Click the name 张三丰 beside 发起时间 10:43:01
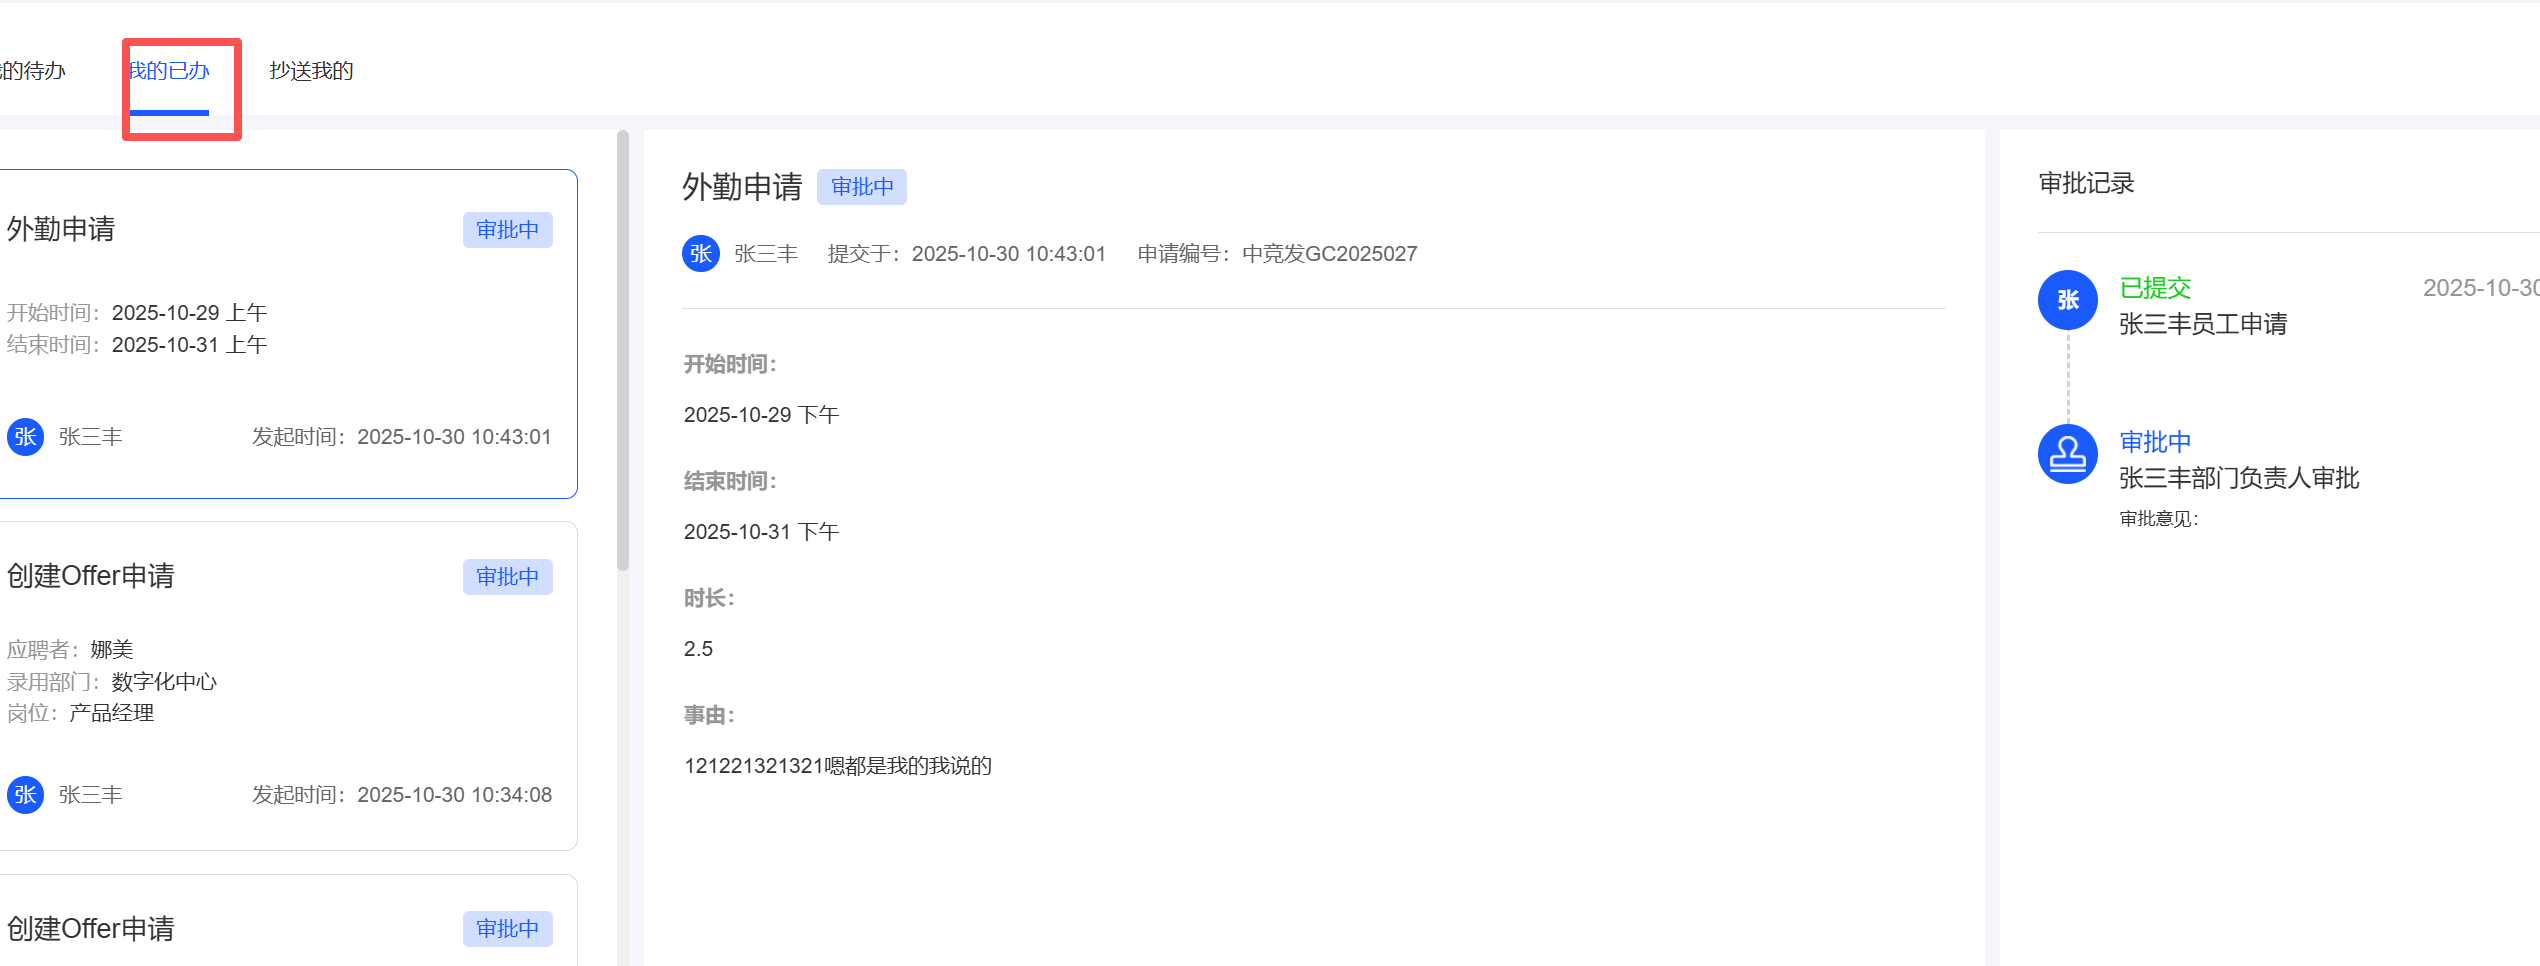2540x966 pixels. [x=91, y=437]
